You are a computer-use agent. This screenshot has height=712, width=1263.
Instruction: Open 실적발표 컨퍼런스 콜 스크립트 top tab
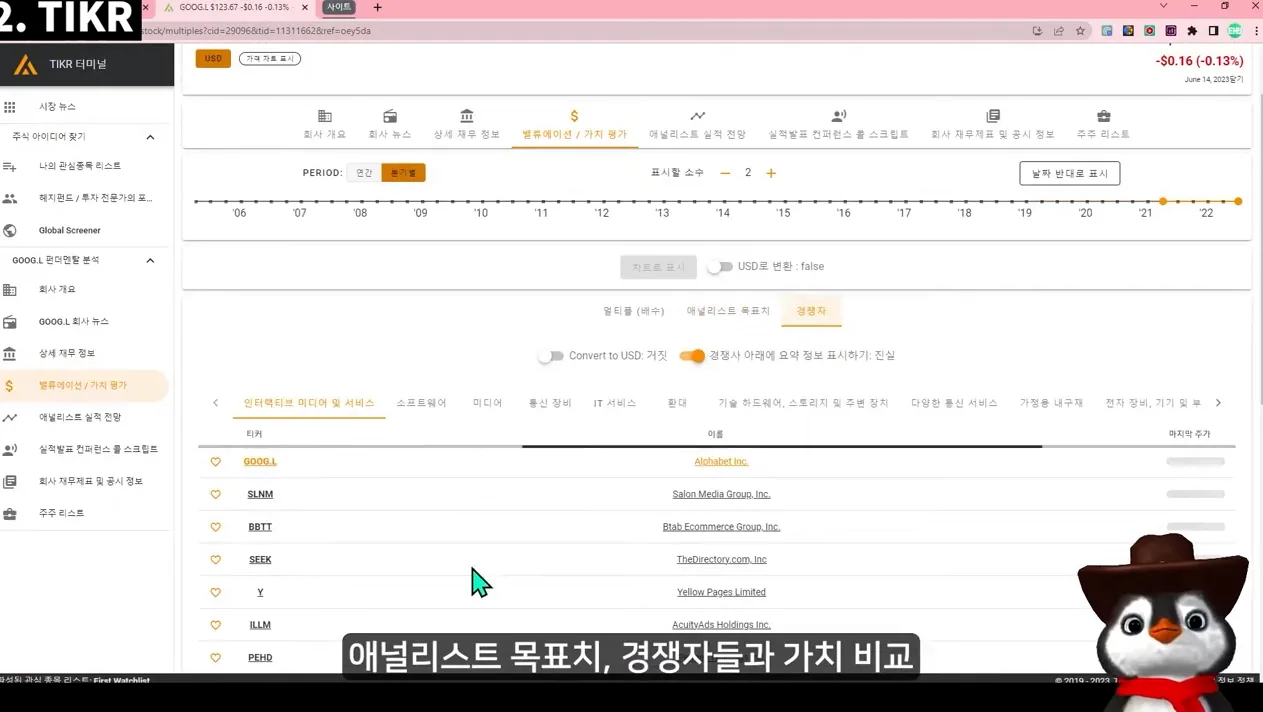[x=839, y=125]
